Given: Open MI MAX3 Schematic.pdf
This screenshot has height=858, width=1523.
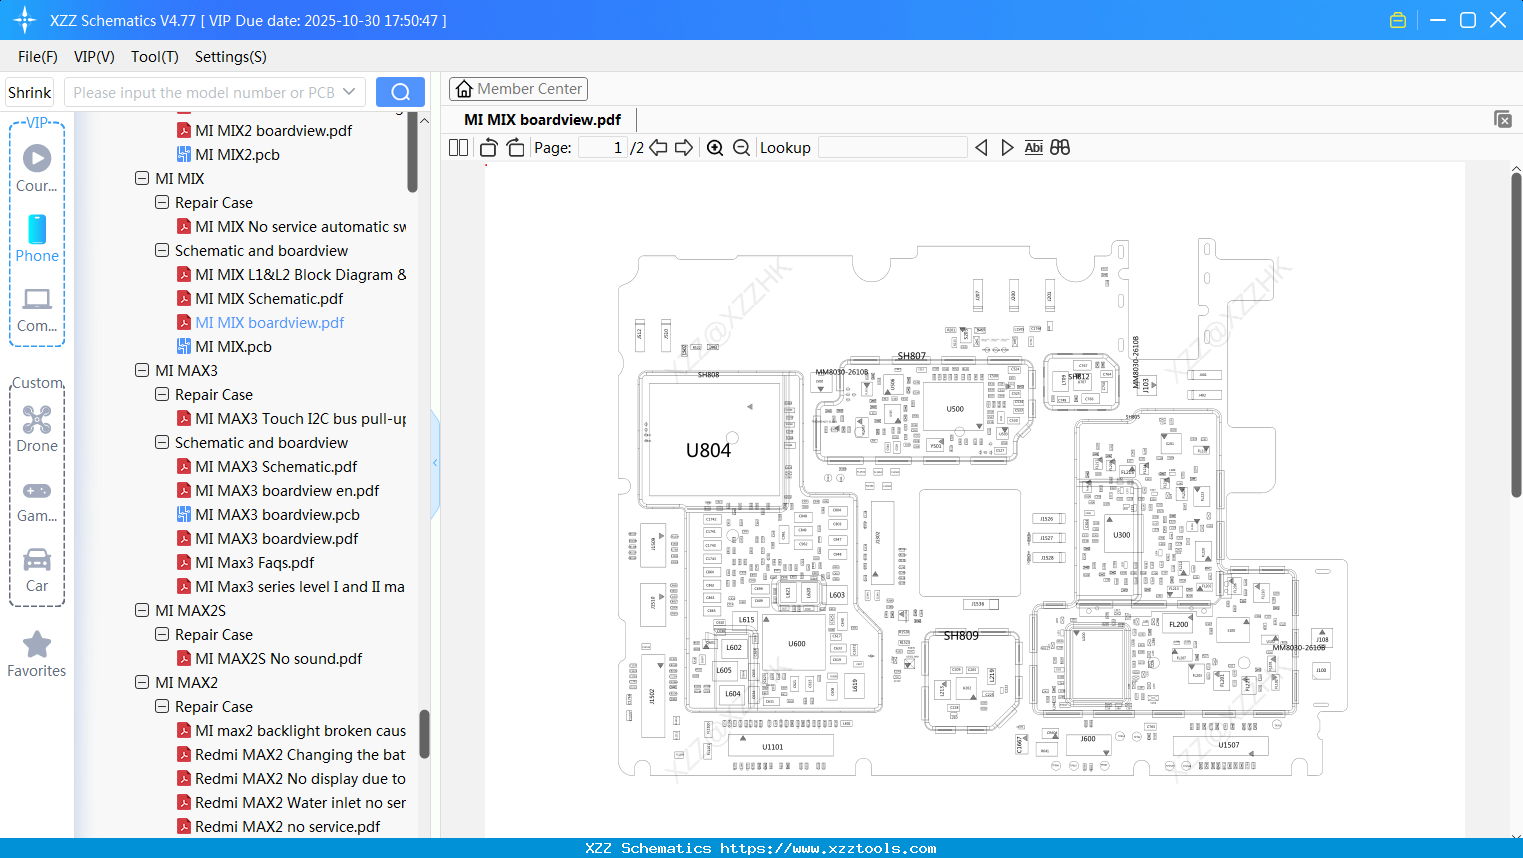Looking at the screenshot, I should 276,467.
